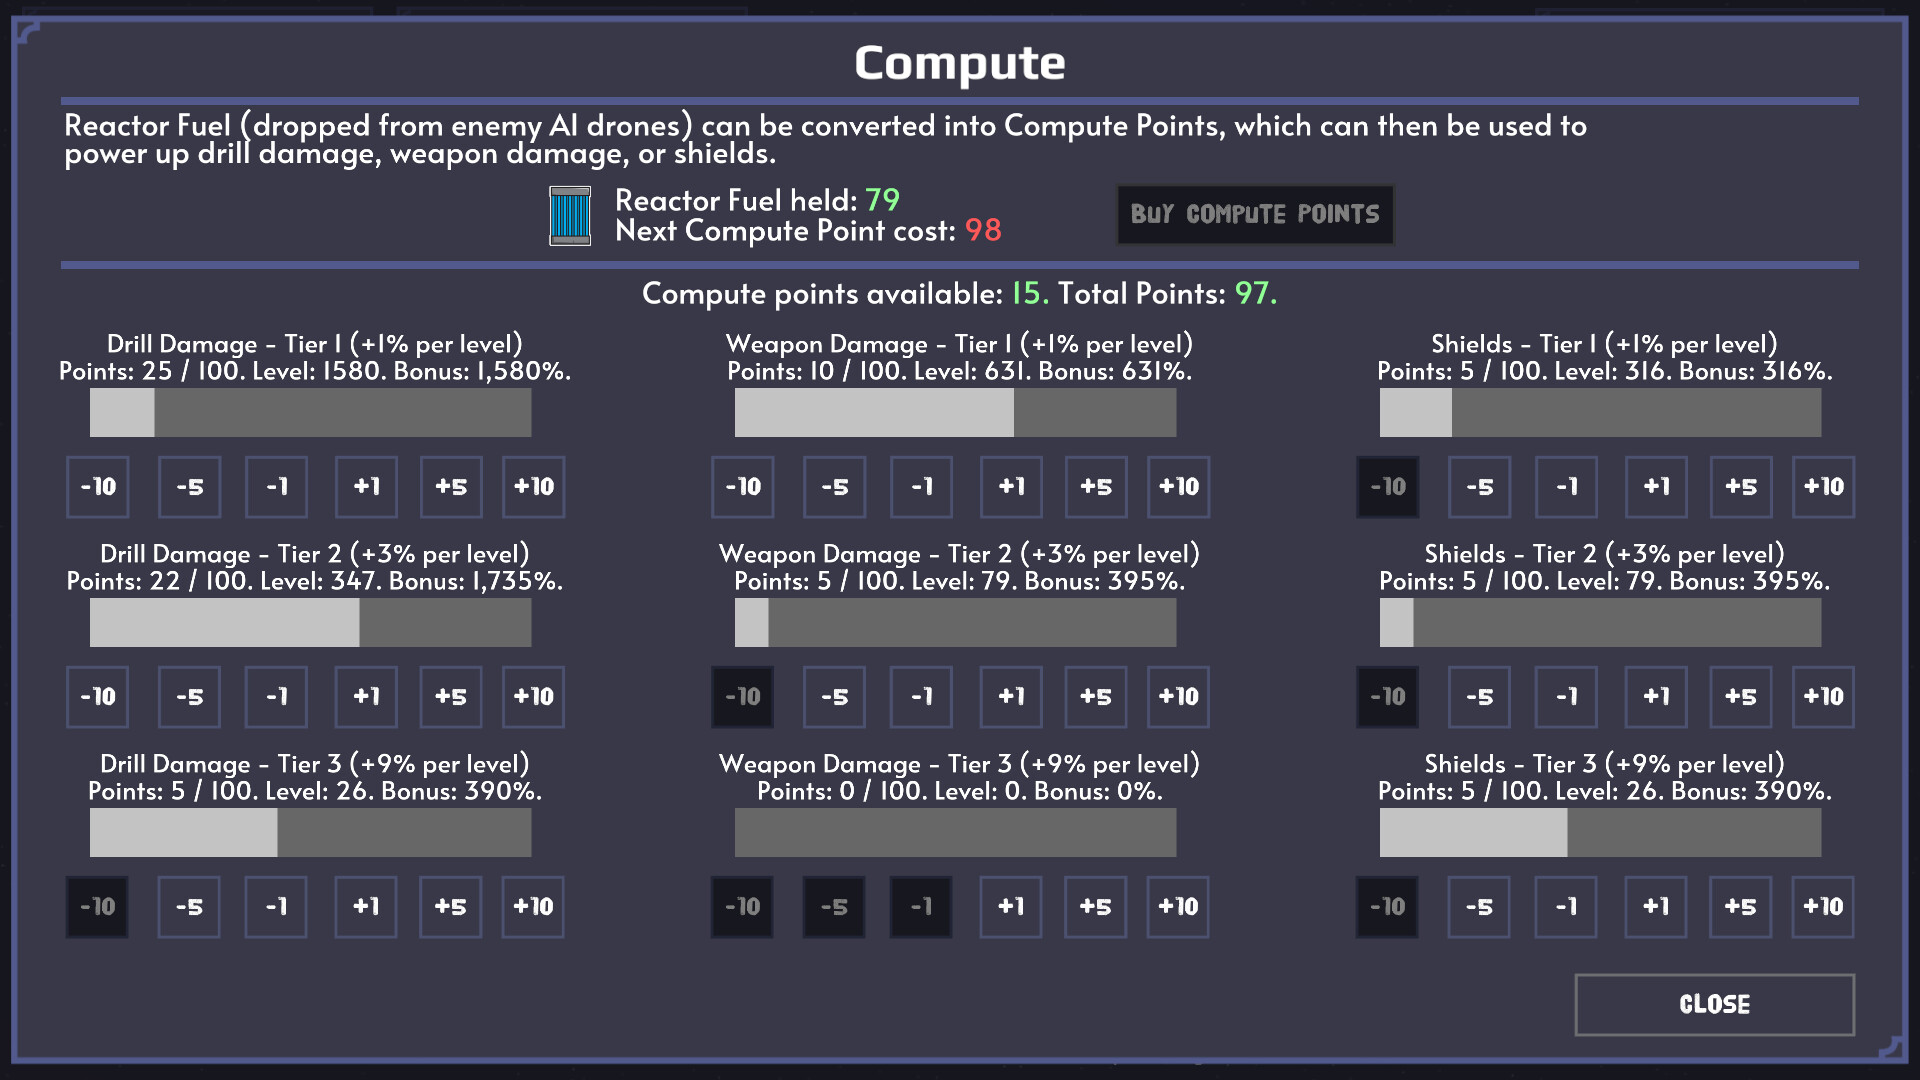Add 10 points to Weapon Damage Tier 2
The image size is (1920, 1080).
tap(1178, 697)
